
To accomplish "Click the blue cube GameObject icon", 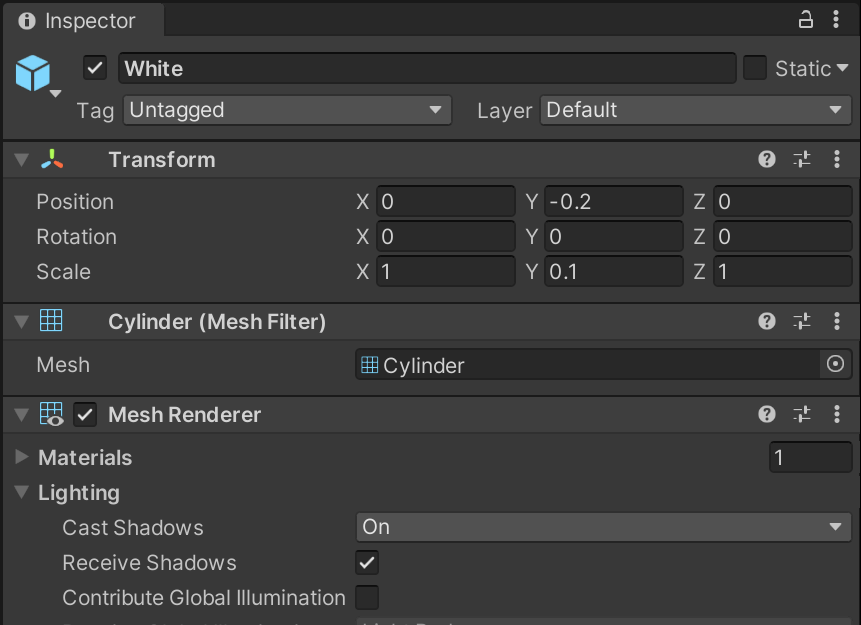I will click(33, 73).
